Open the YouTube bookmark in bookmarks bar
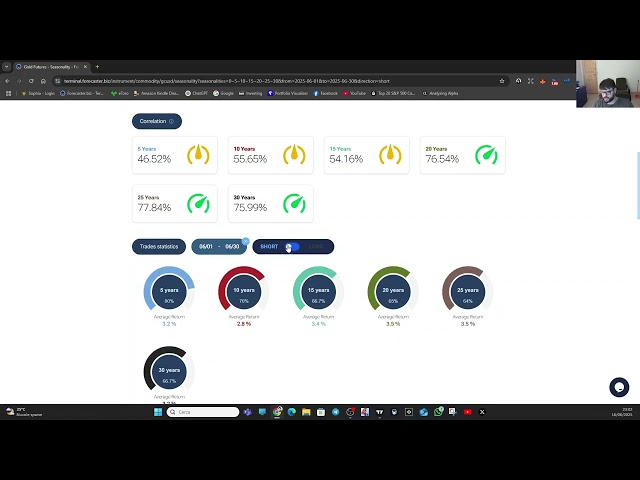Image resolution: width=640 pixels, height=480 pixels. (352, 93)
